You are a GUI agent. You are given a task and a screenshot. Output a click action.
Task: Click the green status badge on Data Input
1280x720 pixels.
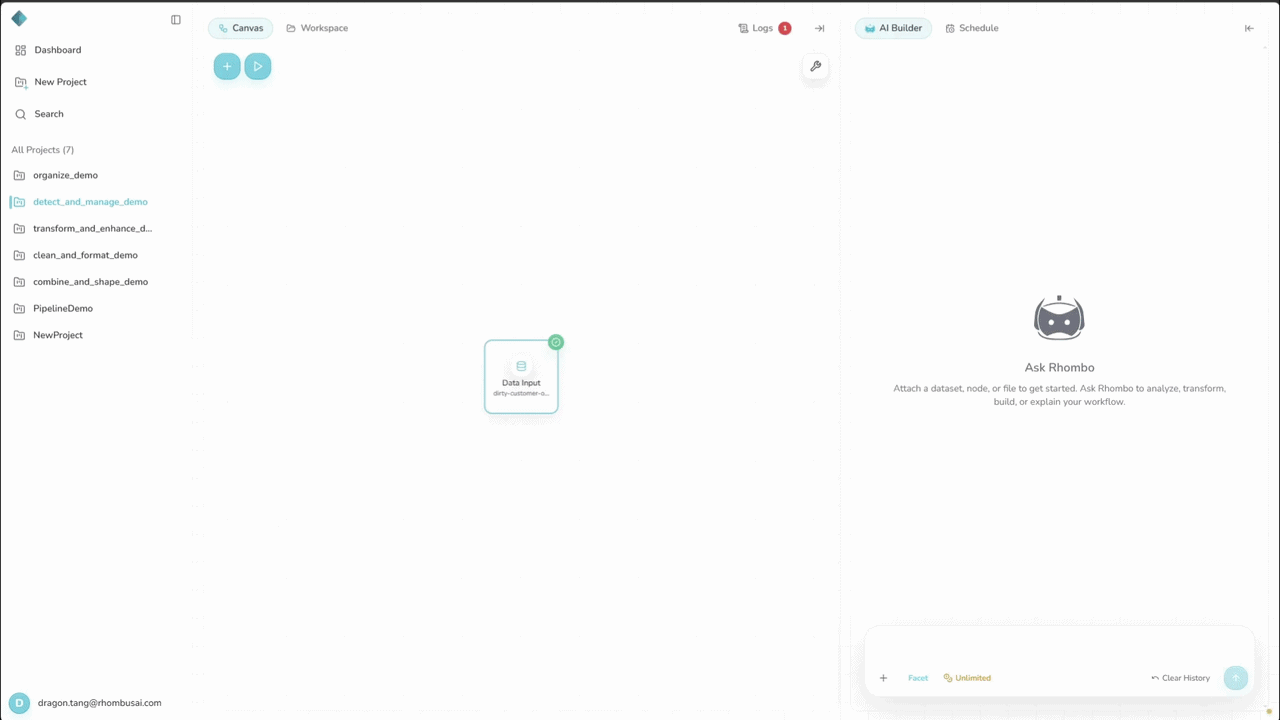click(x=556, y=342)
